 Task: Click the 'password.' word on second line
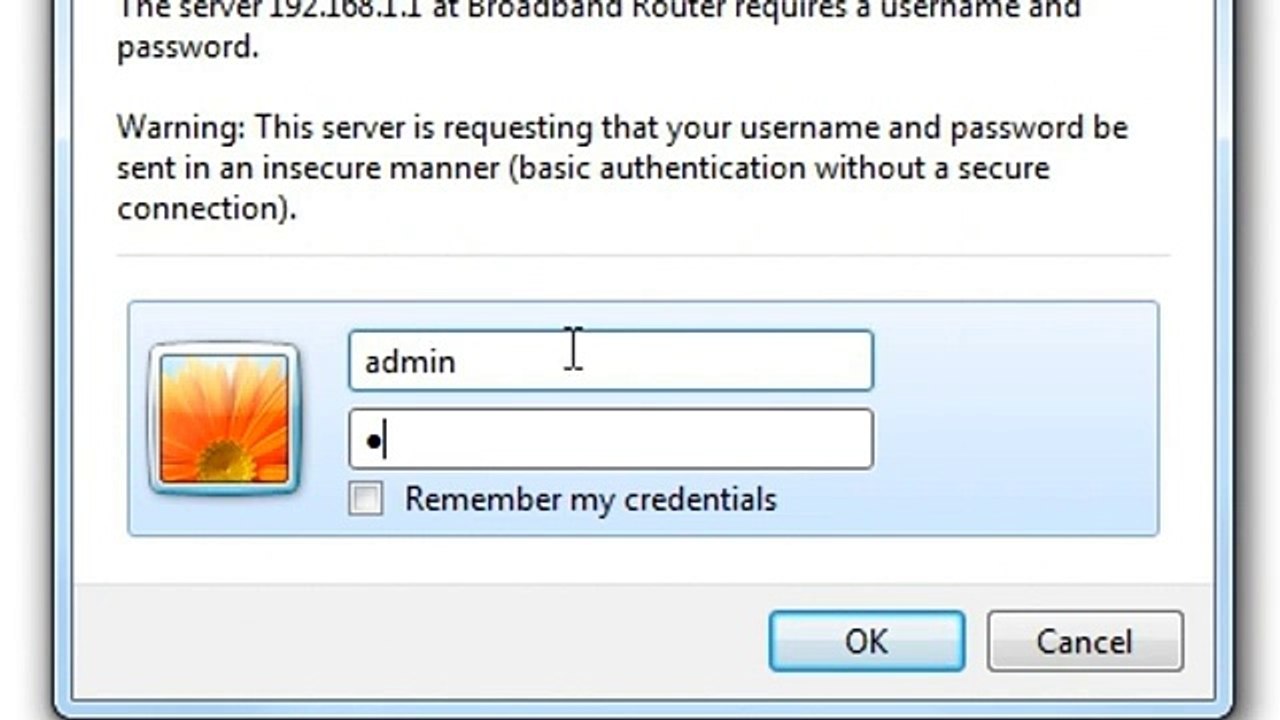tap(188, 48)
